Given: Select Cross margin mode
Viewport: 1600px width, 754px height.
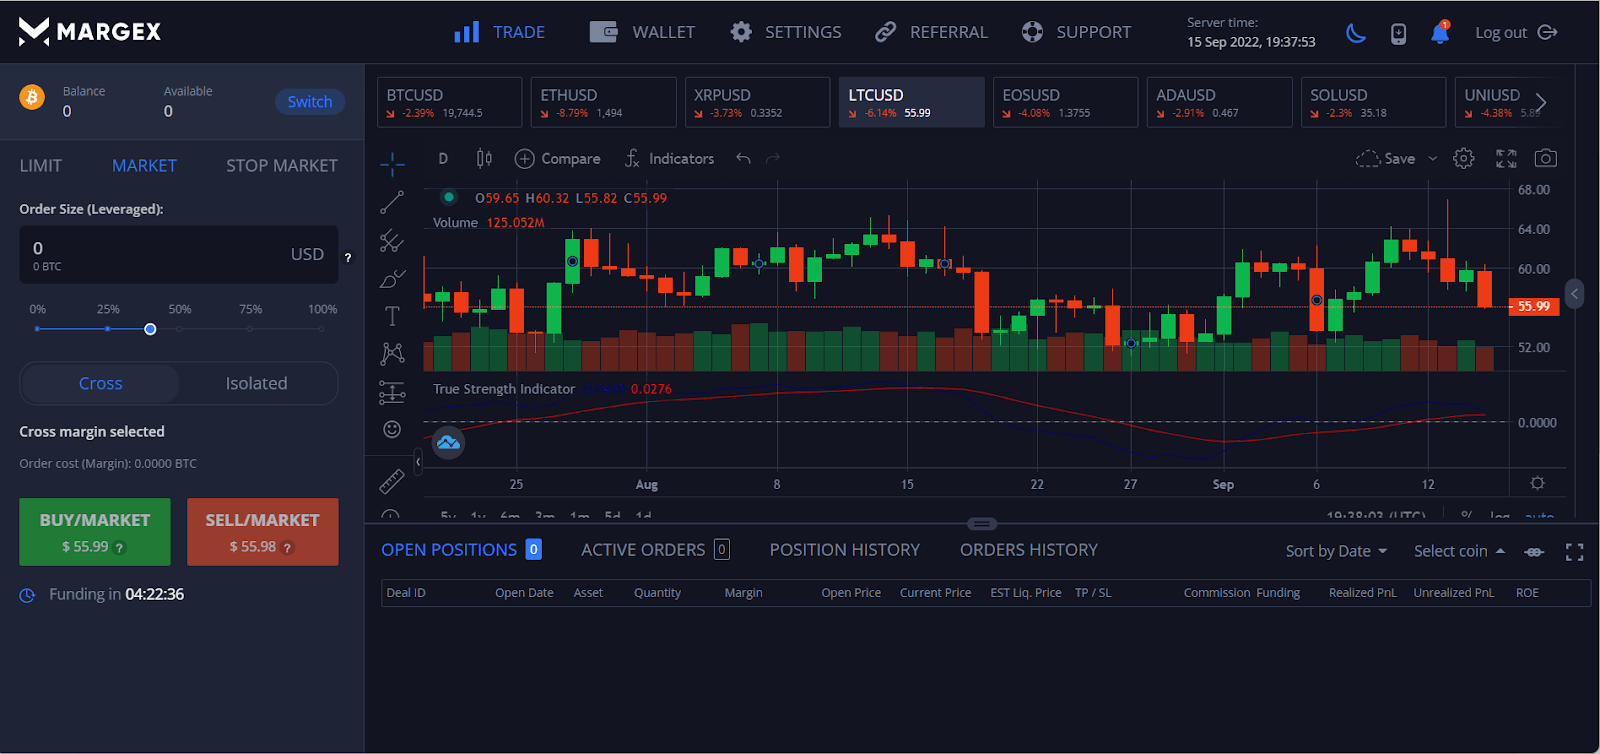Looking at the screenshot, I should pos(100,383).
